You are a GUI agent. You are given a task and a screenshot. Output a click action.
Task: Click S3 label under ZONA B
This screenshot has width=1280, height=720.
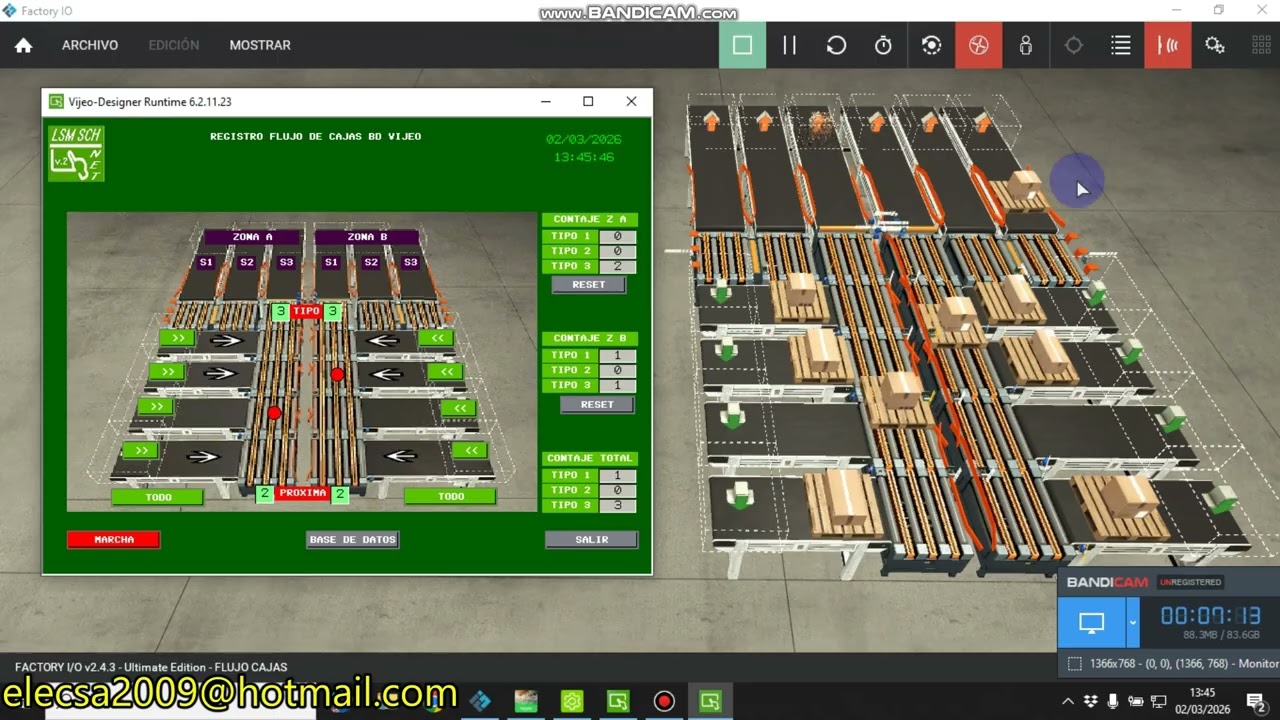[x=409, y=263]
